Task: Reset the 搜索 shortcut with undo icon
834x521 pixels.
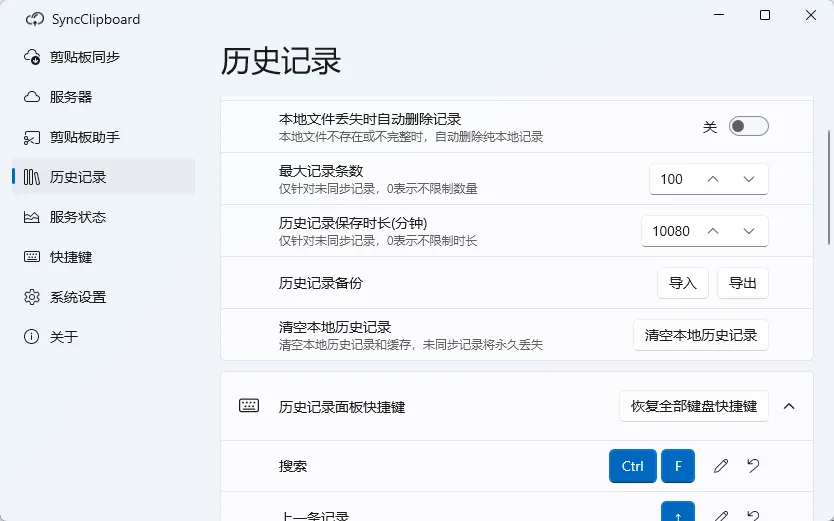Action: [x=753, y=466]
